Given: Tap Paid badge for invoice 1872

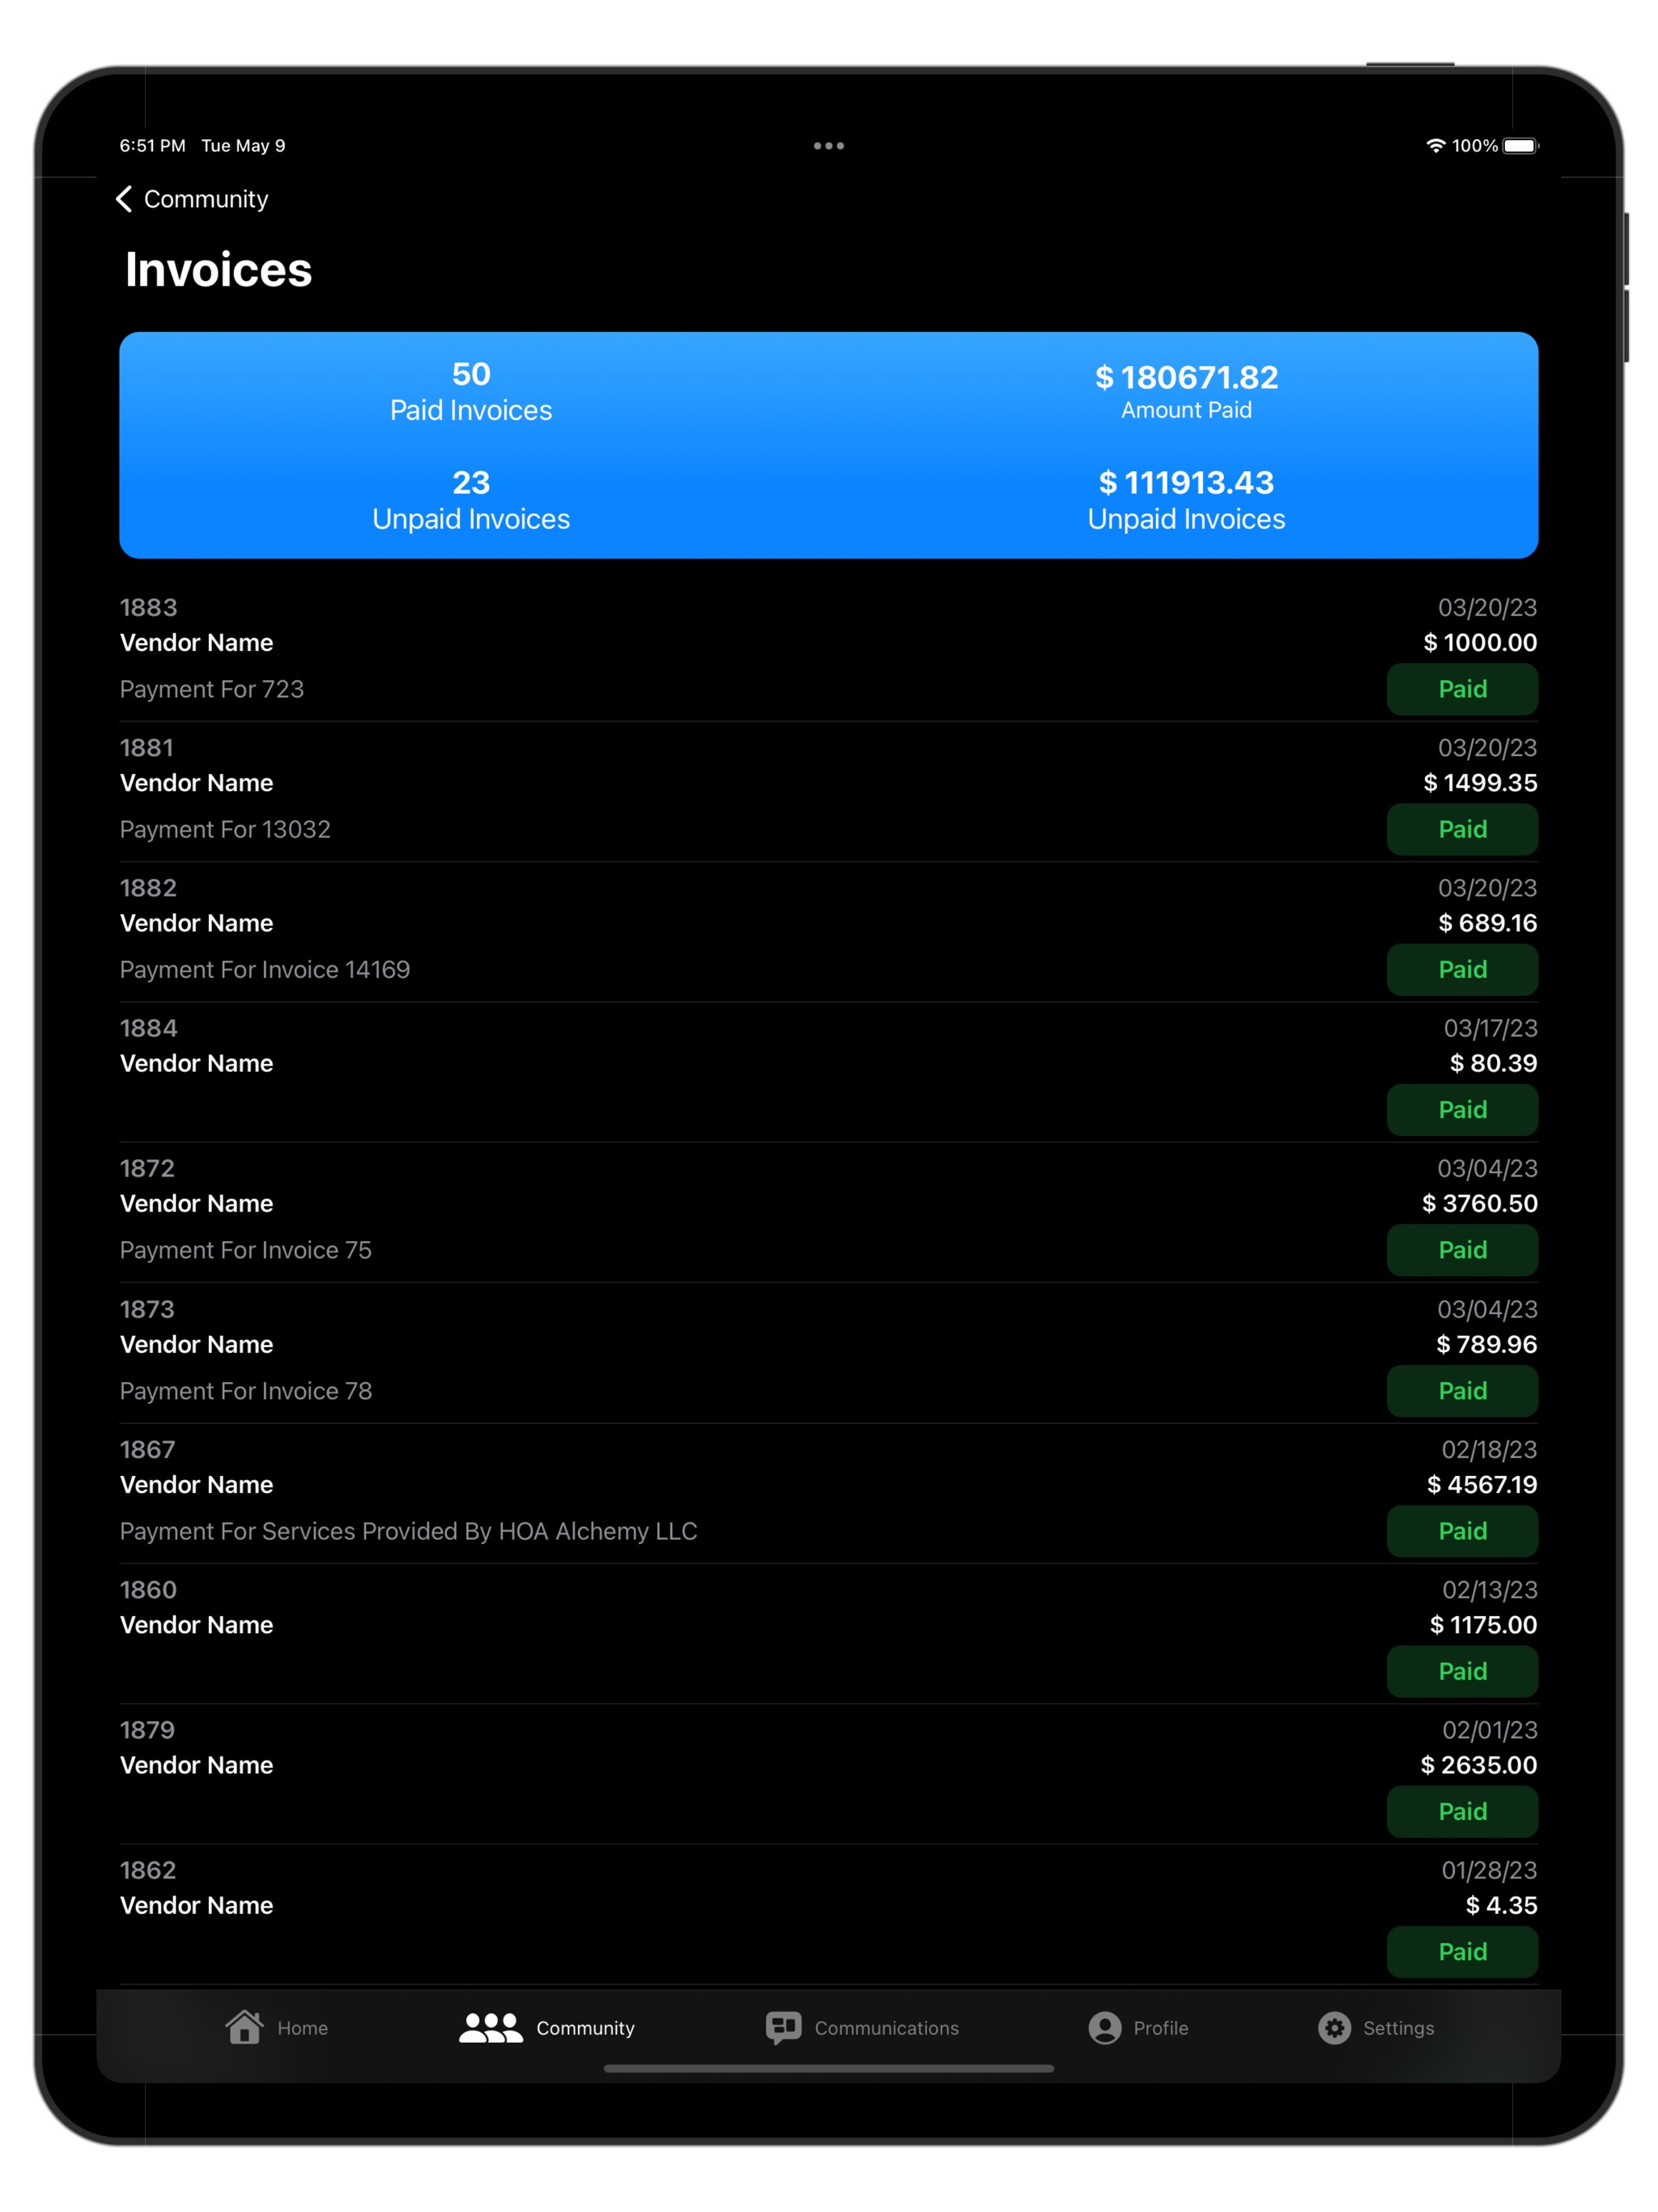Looking at the screenshot, I should coord(1462,1250).
